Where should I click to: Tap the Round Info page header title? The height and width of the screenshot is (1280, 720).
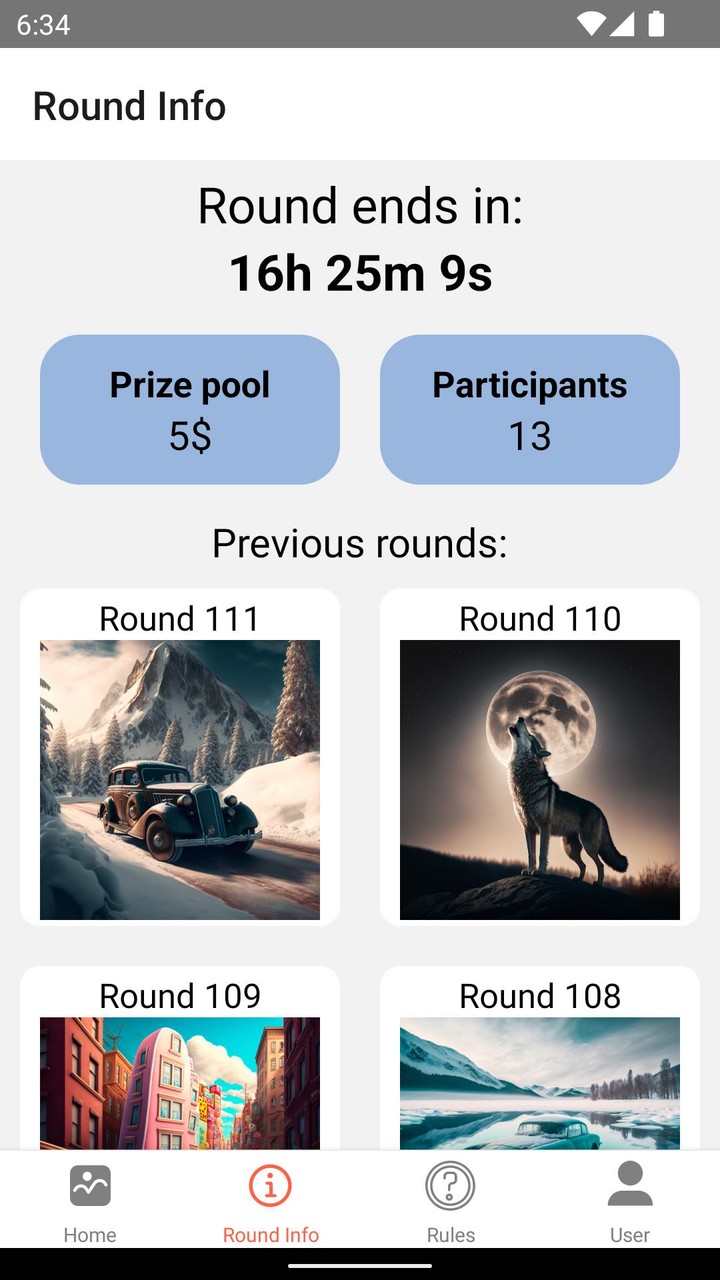[x=129, y=106]
